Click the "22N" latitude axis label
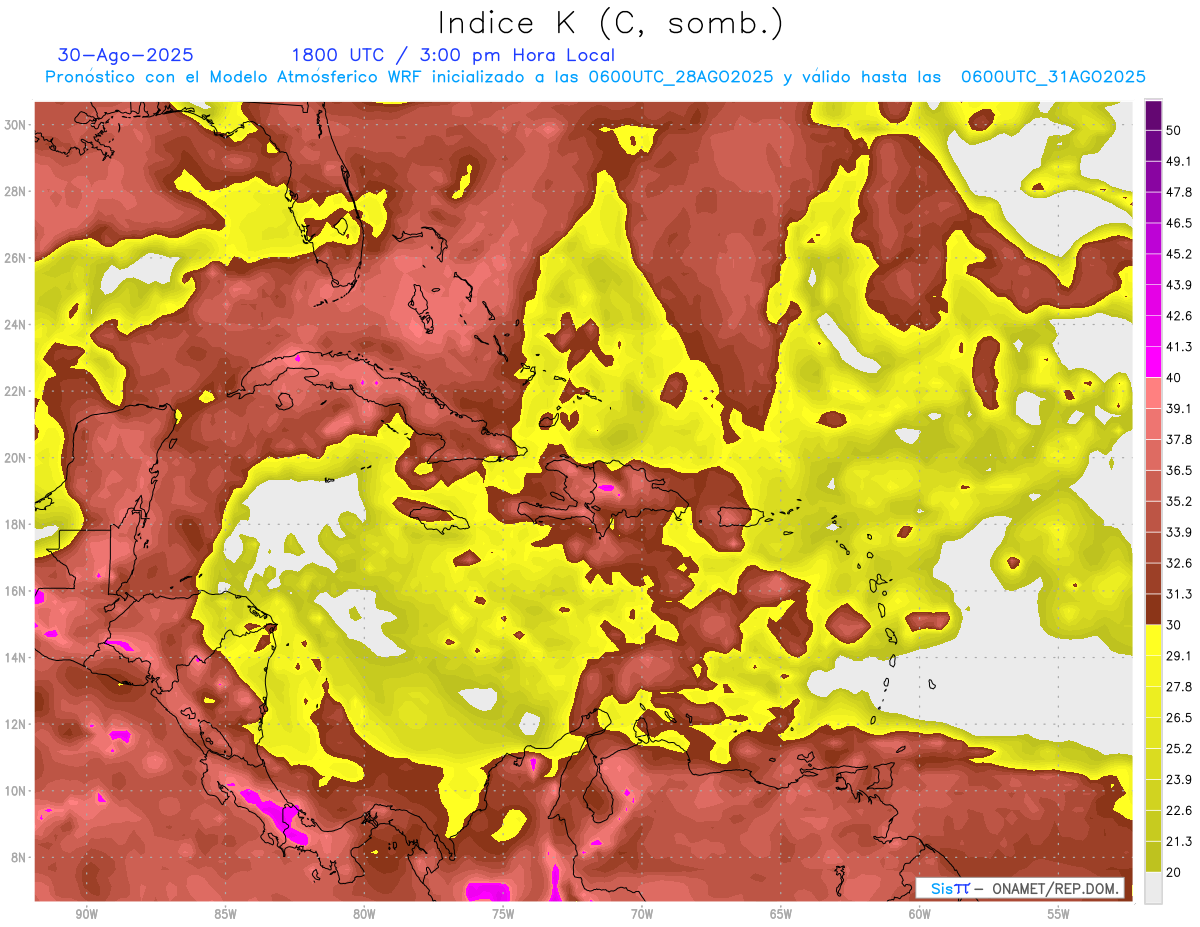Viewport: 1200px width, 927px height. click(15, 391)
